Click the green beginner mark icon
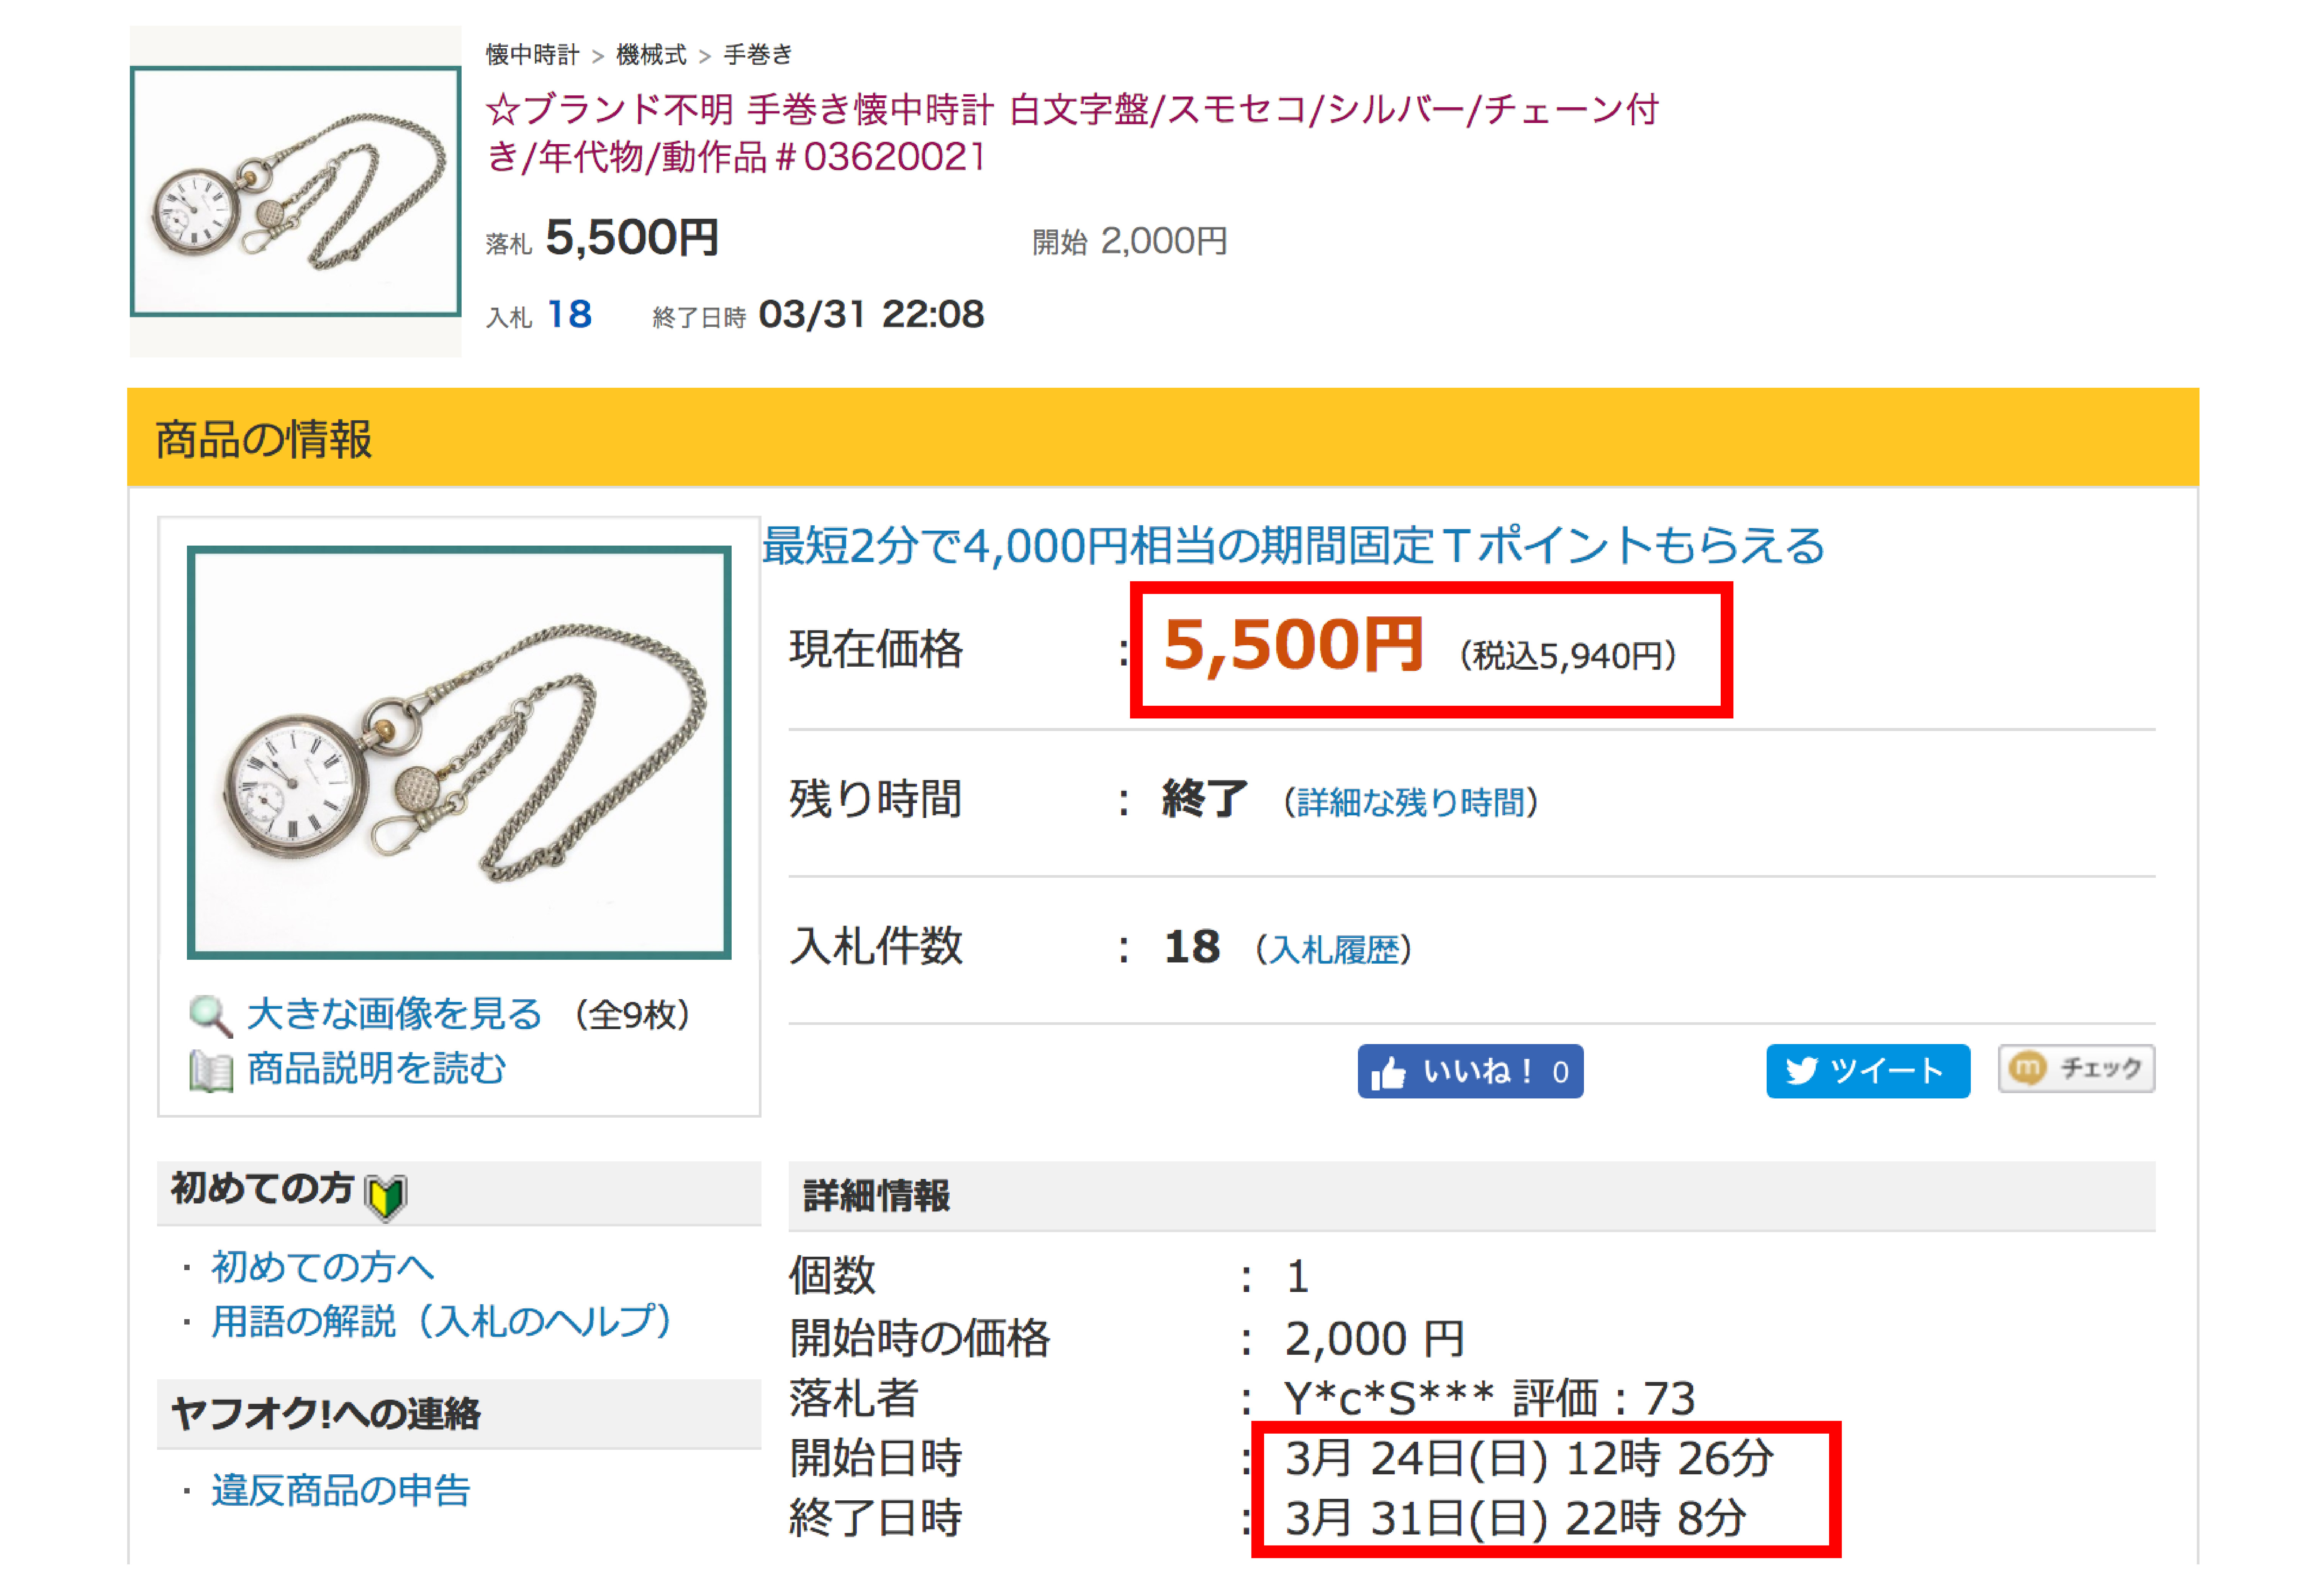Viewport: 2324px width, 1577px height. click(386, 1195)
